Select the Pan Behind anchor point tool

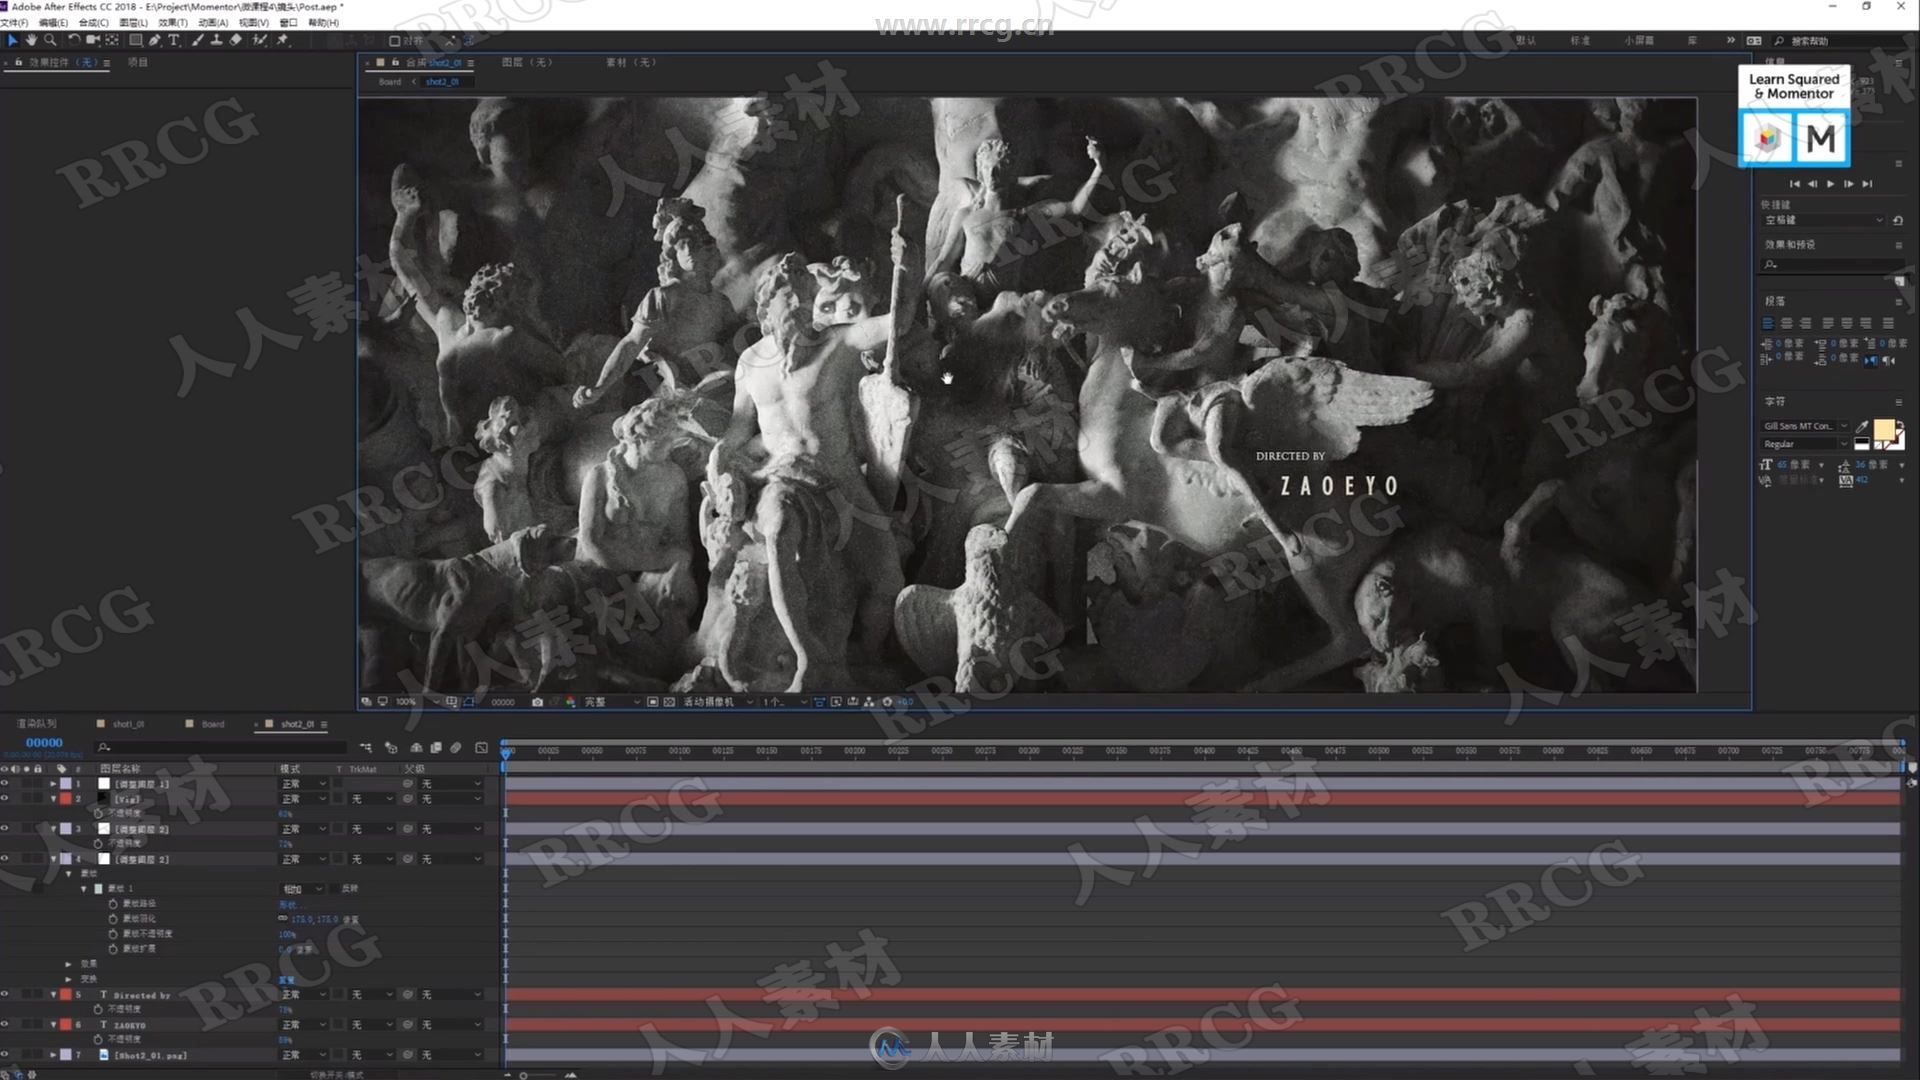[x=112, y=40]
